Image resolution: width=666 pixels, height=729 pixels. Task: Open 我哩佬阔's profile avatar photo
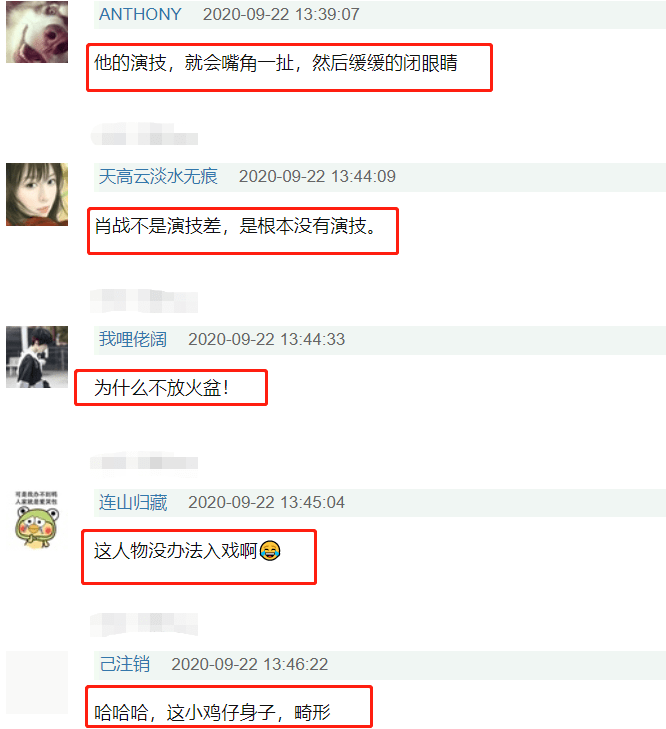[37, 357]
